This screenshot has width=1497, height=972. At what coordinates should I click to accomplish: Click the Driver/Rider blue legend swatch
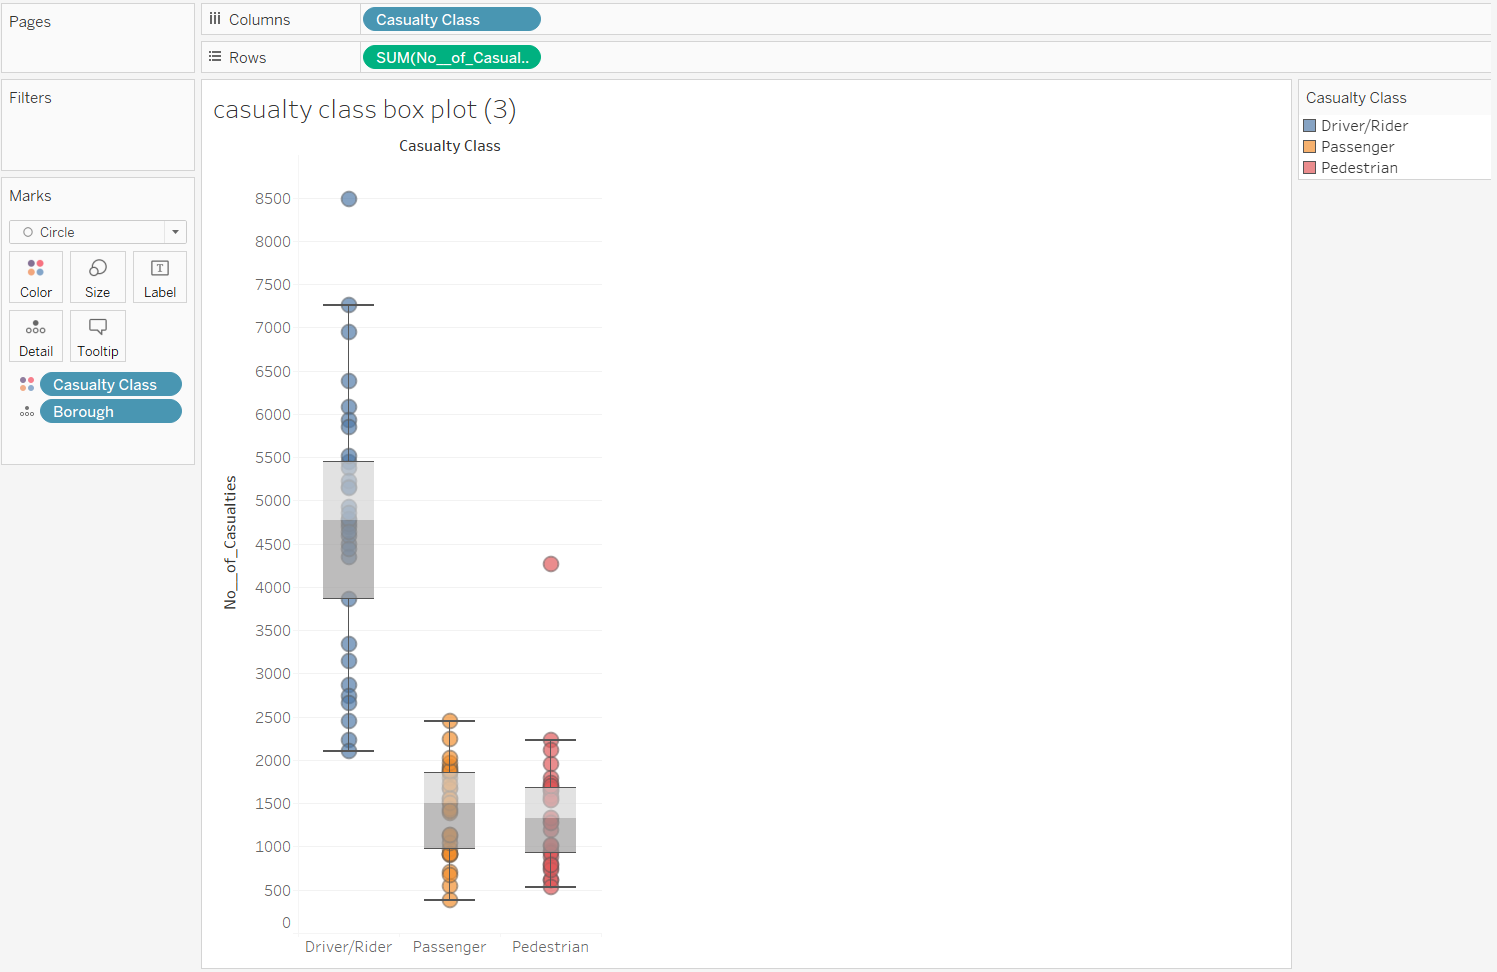point(1311,125)
